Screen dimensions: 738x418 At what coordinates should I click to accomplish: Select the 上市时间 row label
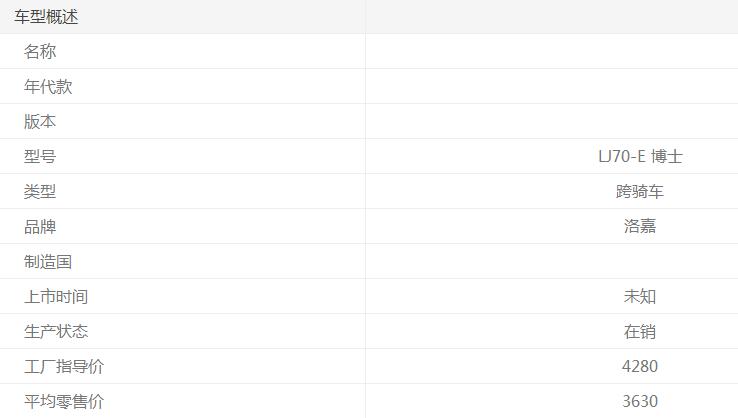(56, 297)
